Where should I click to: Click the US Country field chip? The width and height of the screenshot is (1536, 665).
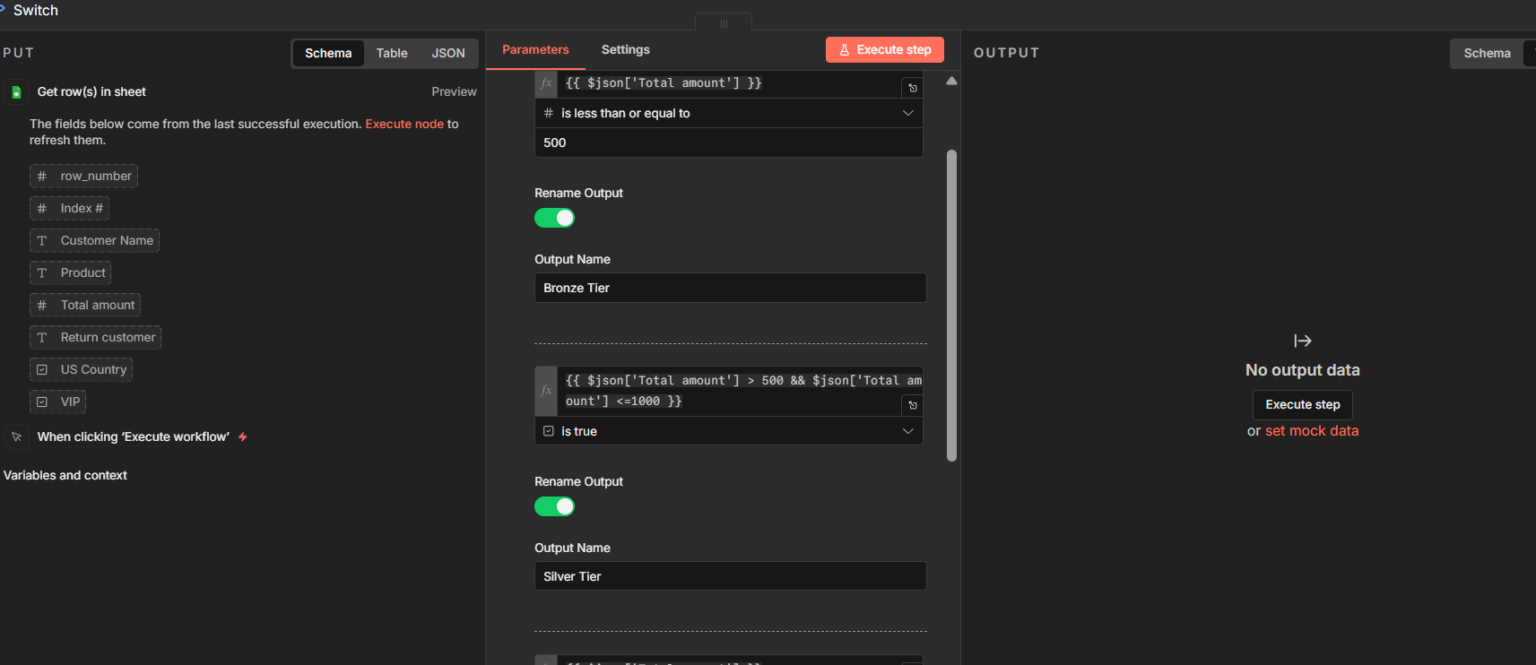[81, 370]
